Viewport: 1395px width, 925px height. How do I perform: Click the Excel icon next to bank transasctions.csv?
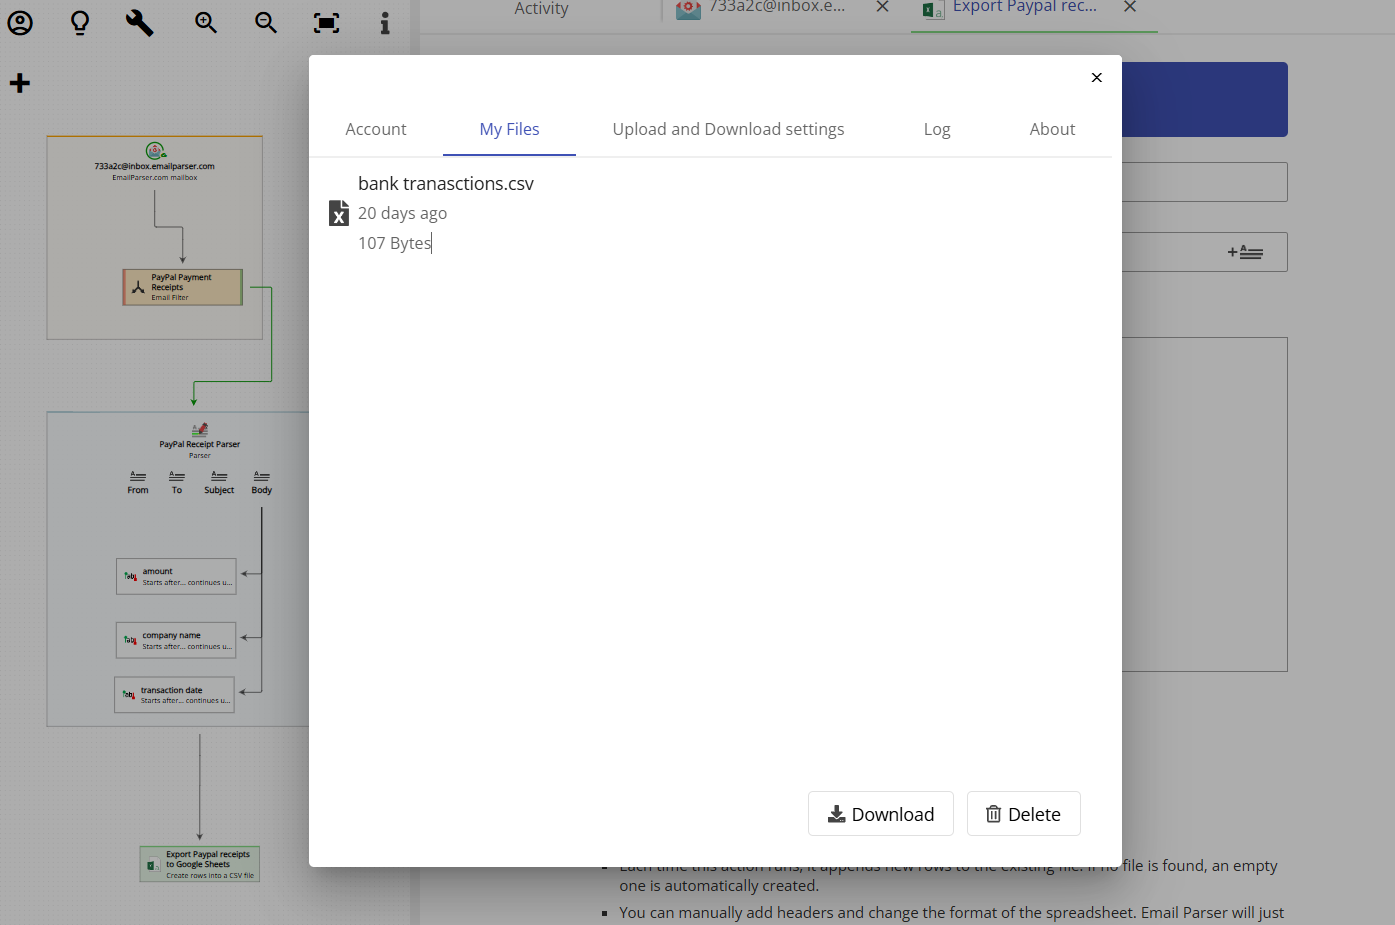[x=338, y=212]
